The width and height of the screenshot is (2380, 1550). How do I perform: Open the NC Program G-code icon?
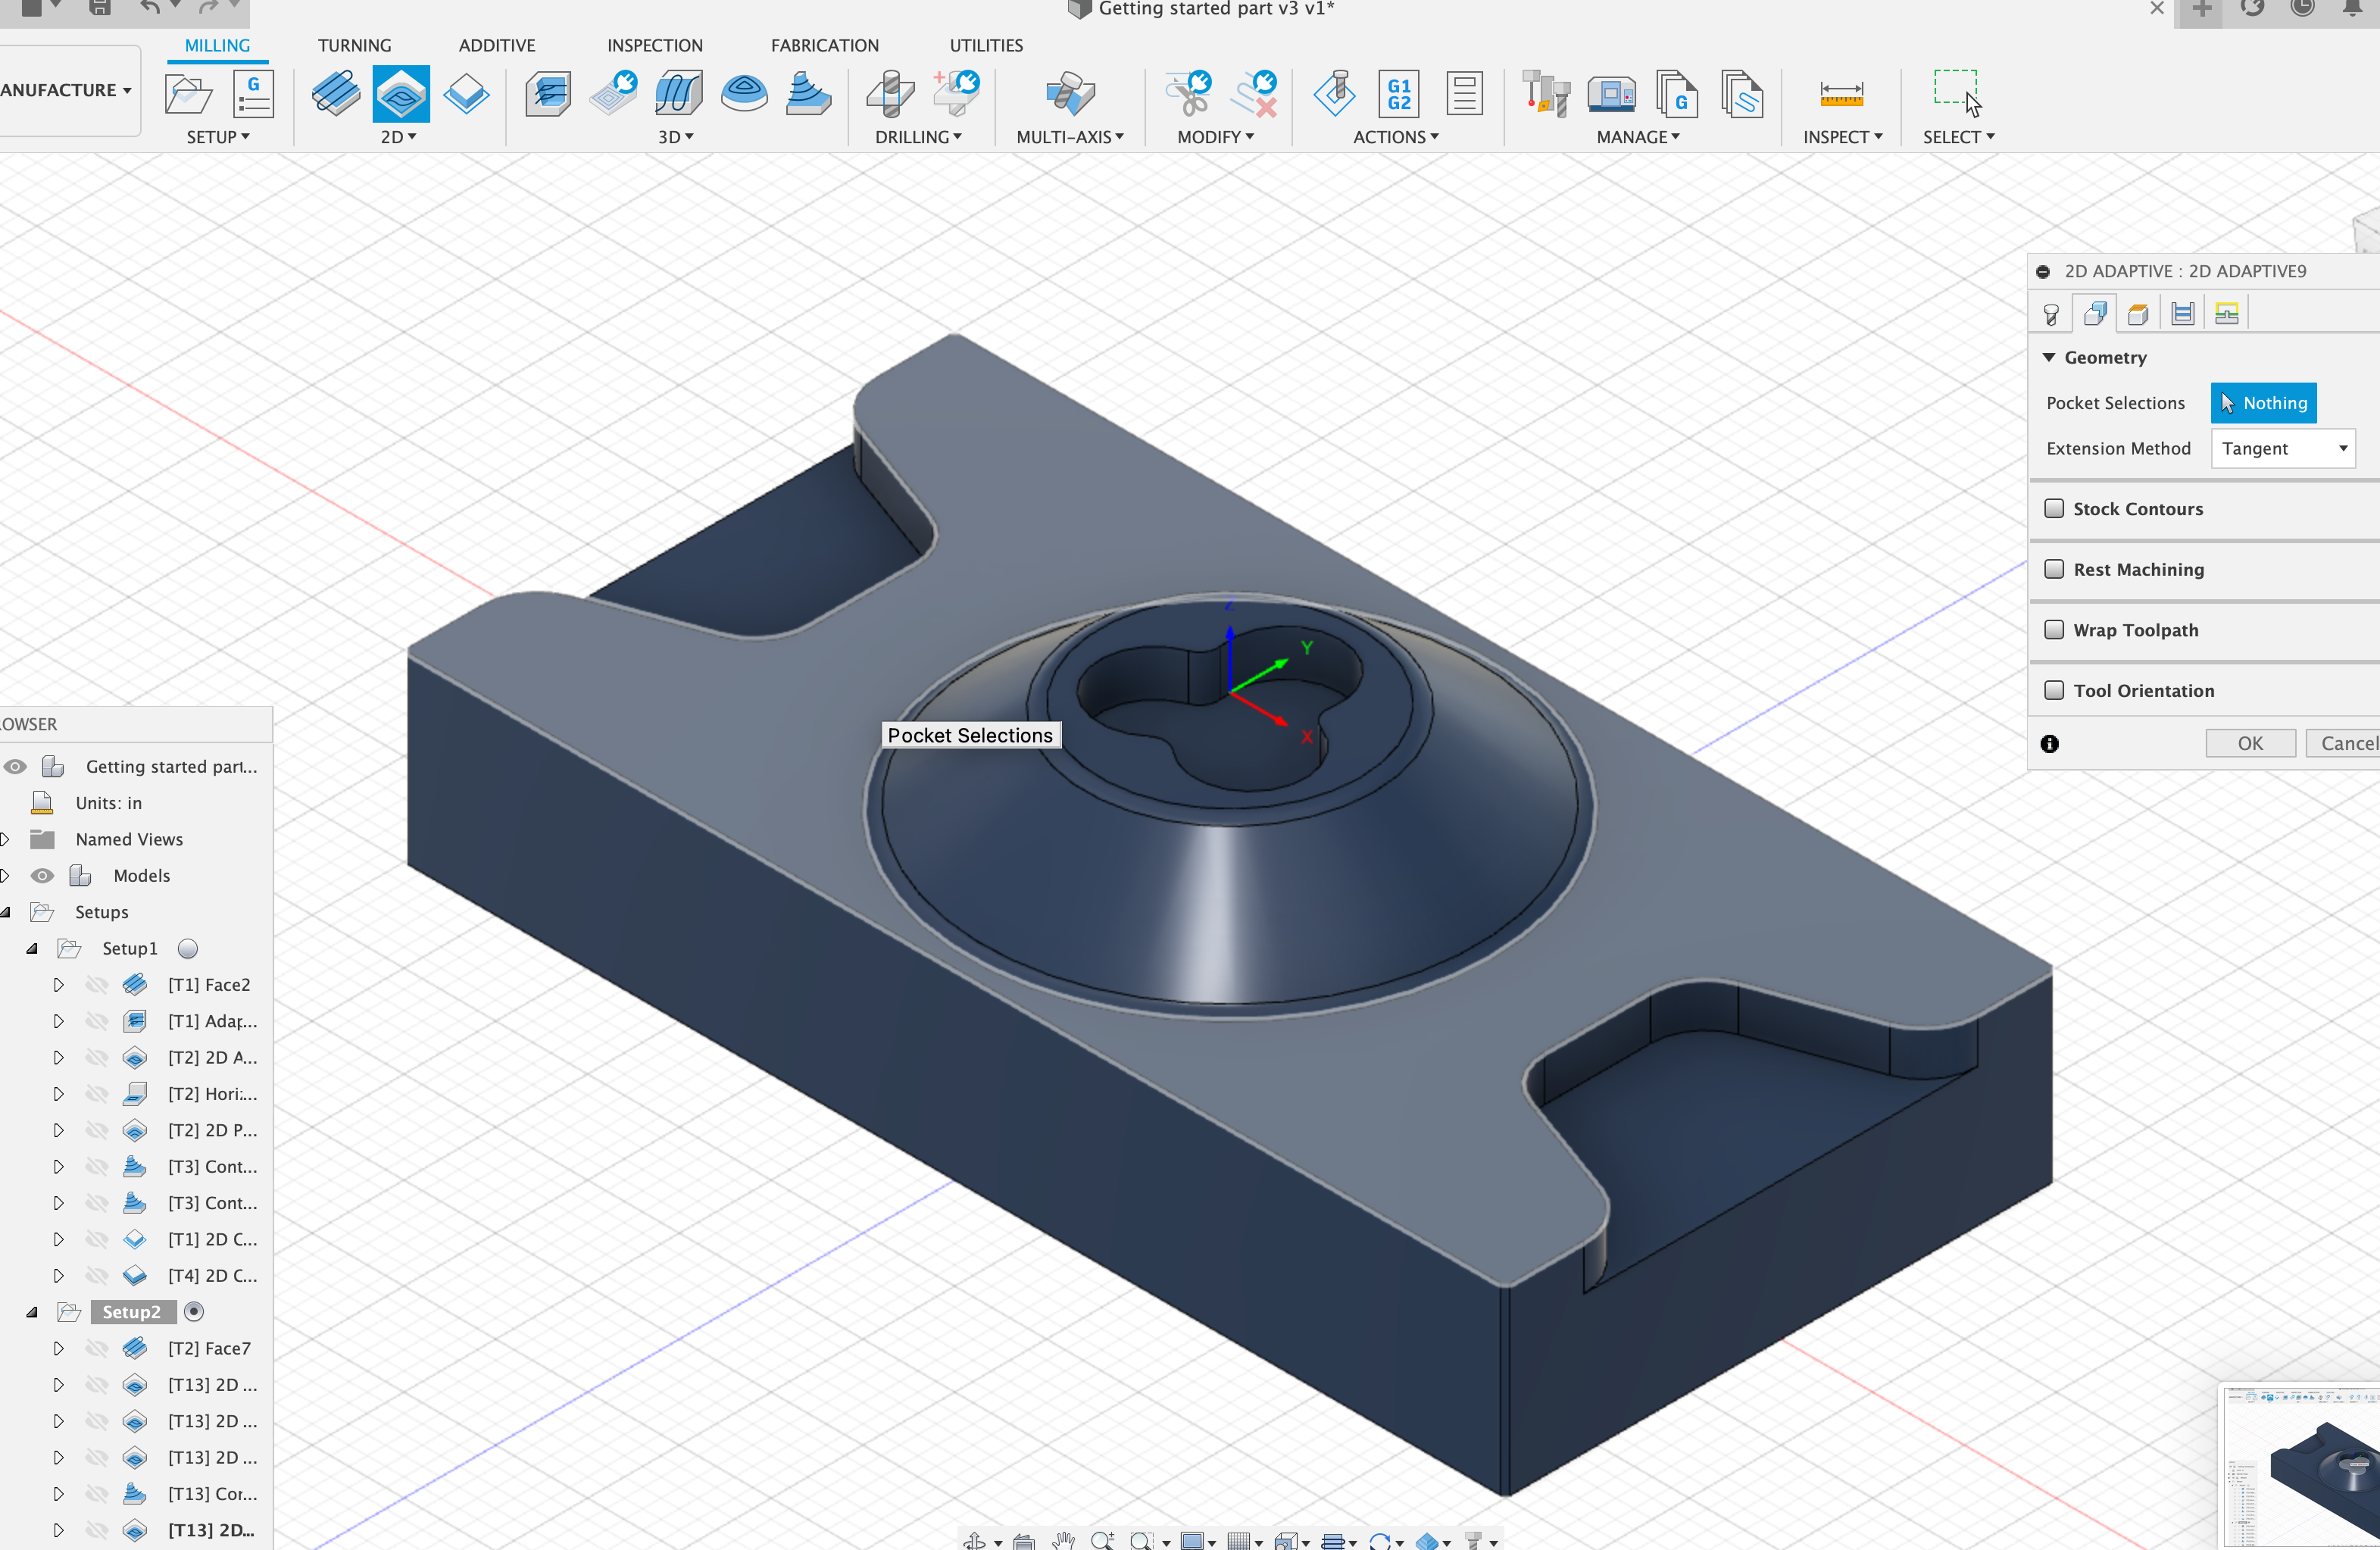point(254,94)
